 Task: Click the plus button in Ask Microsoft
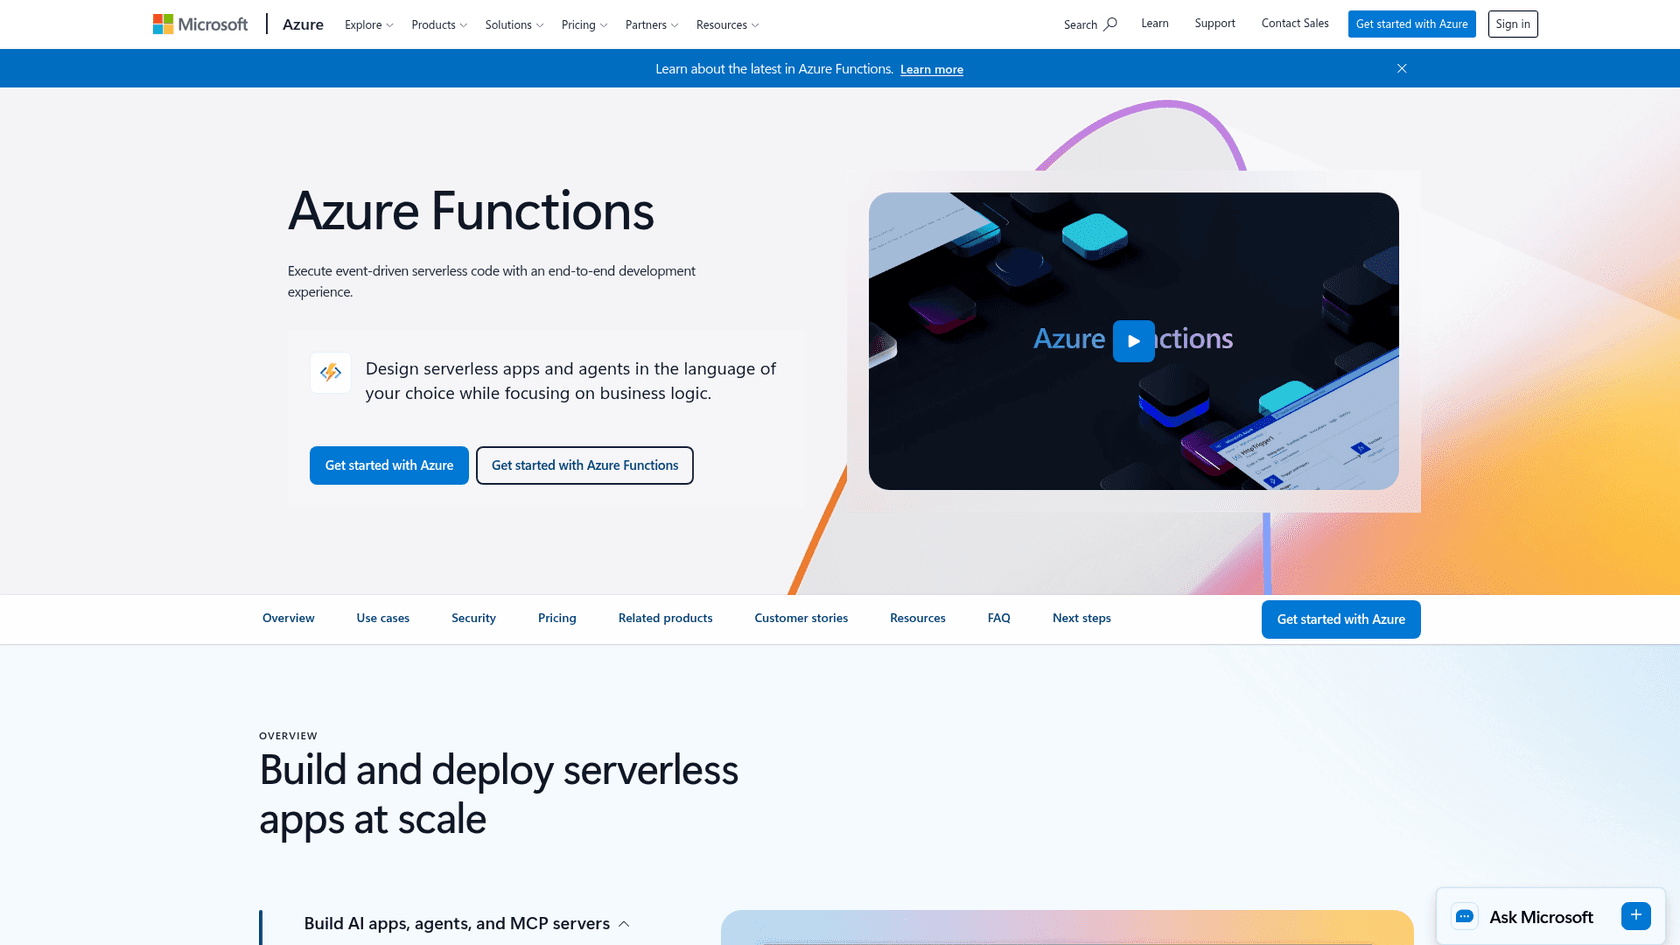[x=1636, y=916]
